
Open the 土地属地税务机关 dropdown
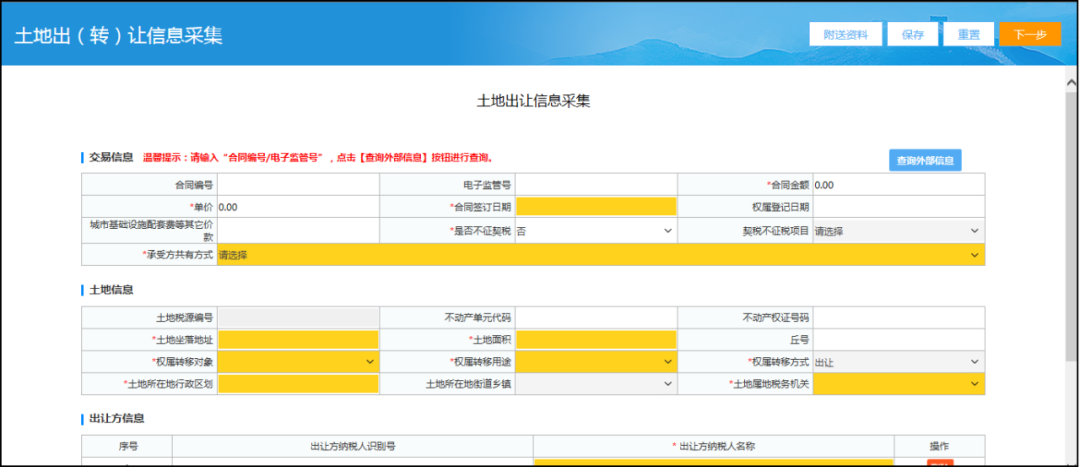click(x=897, y=383)
